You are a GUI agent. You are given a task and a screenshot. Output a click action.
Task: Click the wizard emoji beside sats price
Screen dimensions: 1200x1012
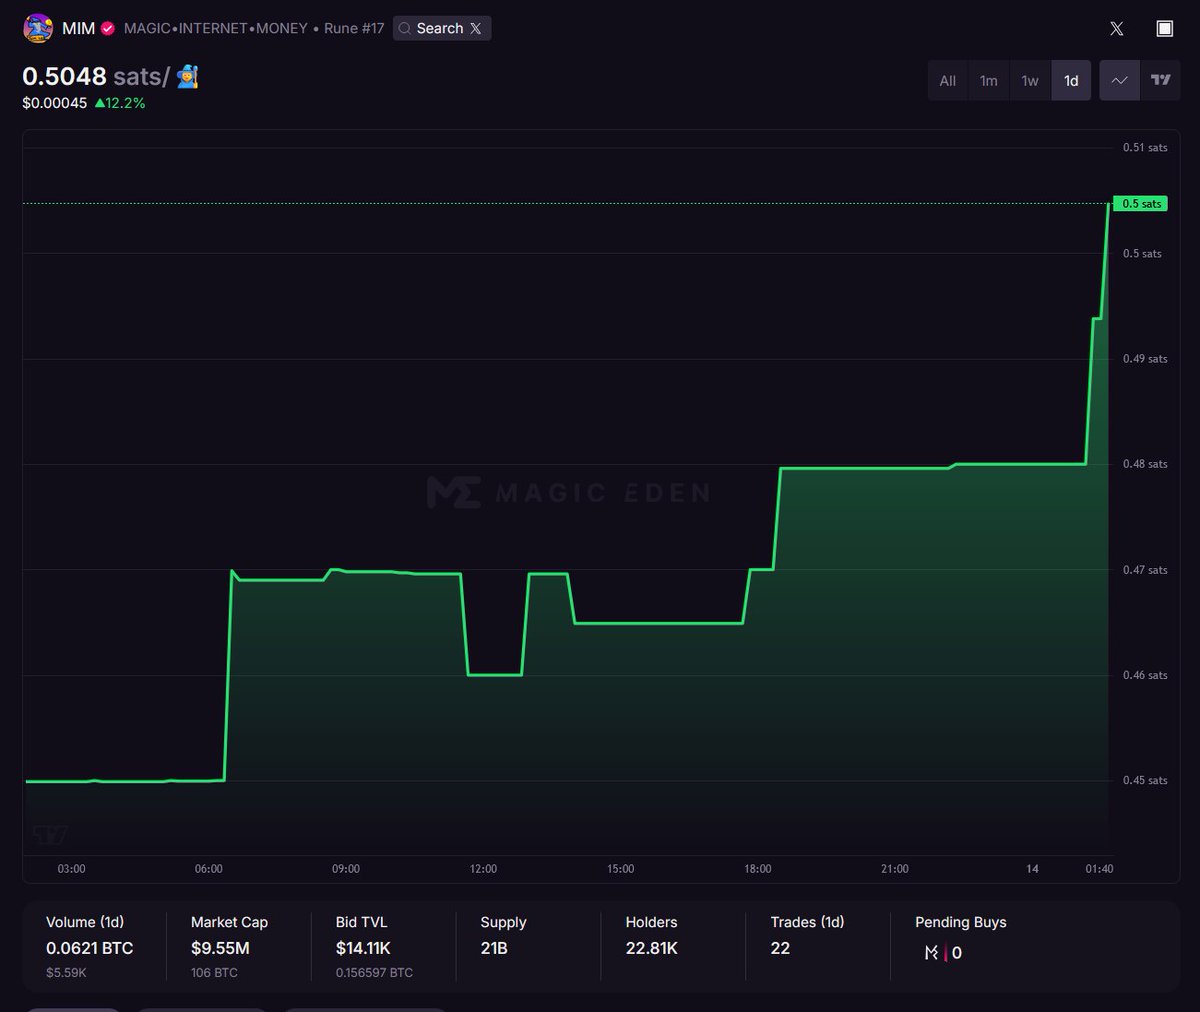(x=188, y=76)
